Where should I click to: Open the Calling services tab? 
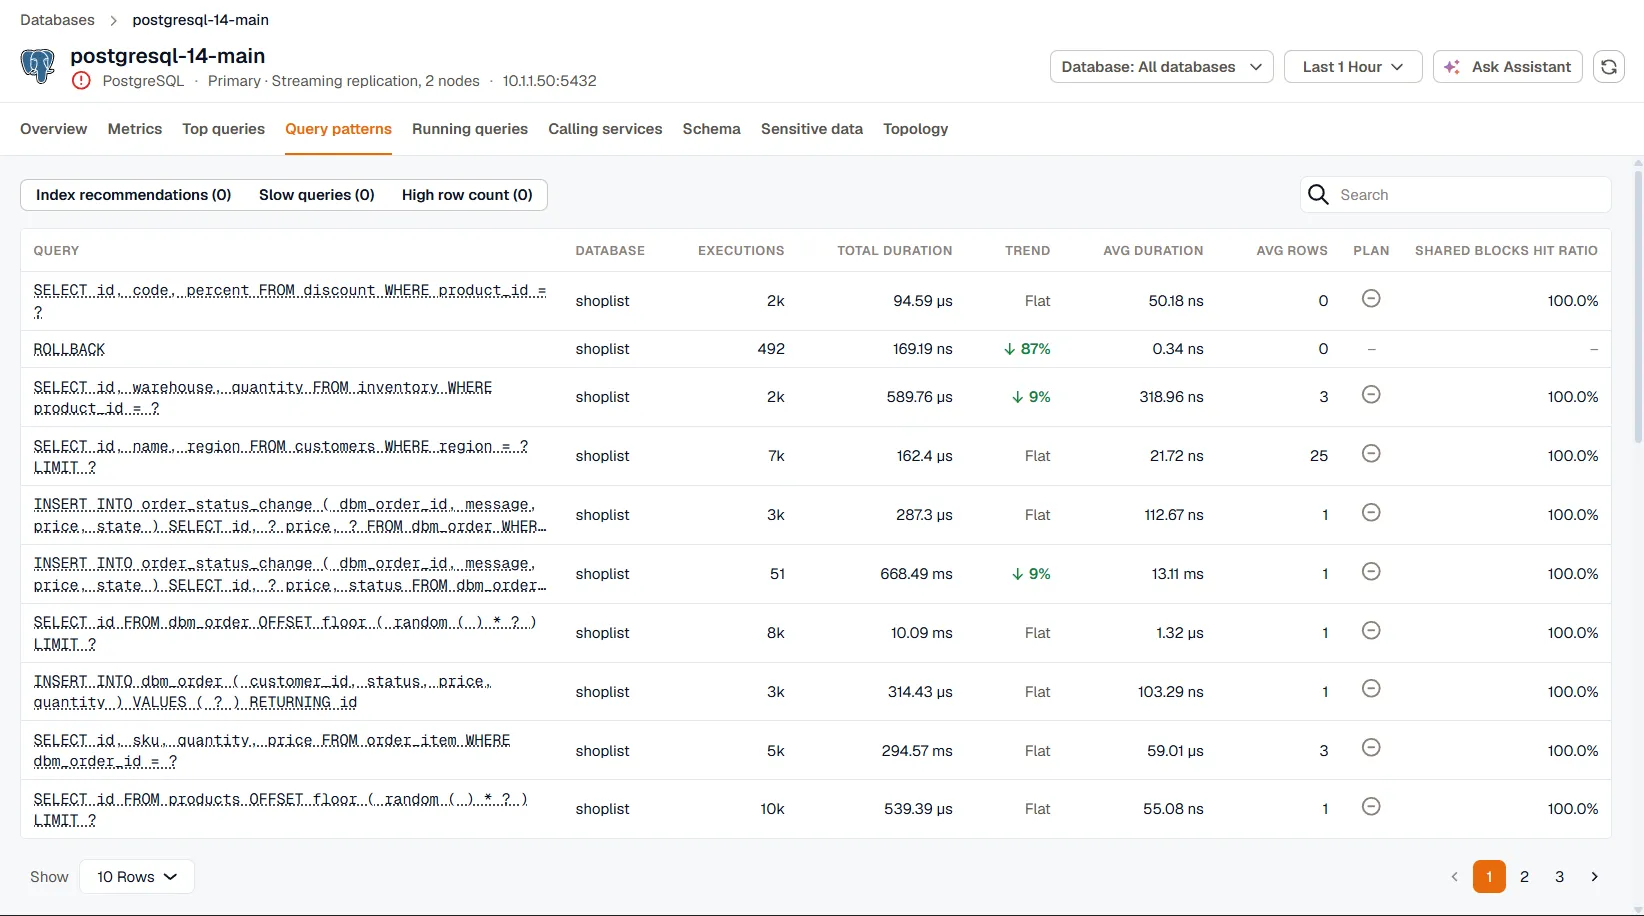[605, 129]
